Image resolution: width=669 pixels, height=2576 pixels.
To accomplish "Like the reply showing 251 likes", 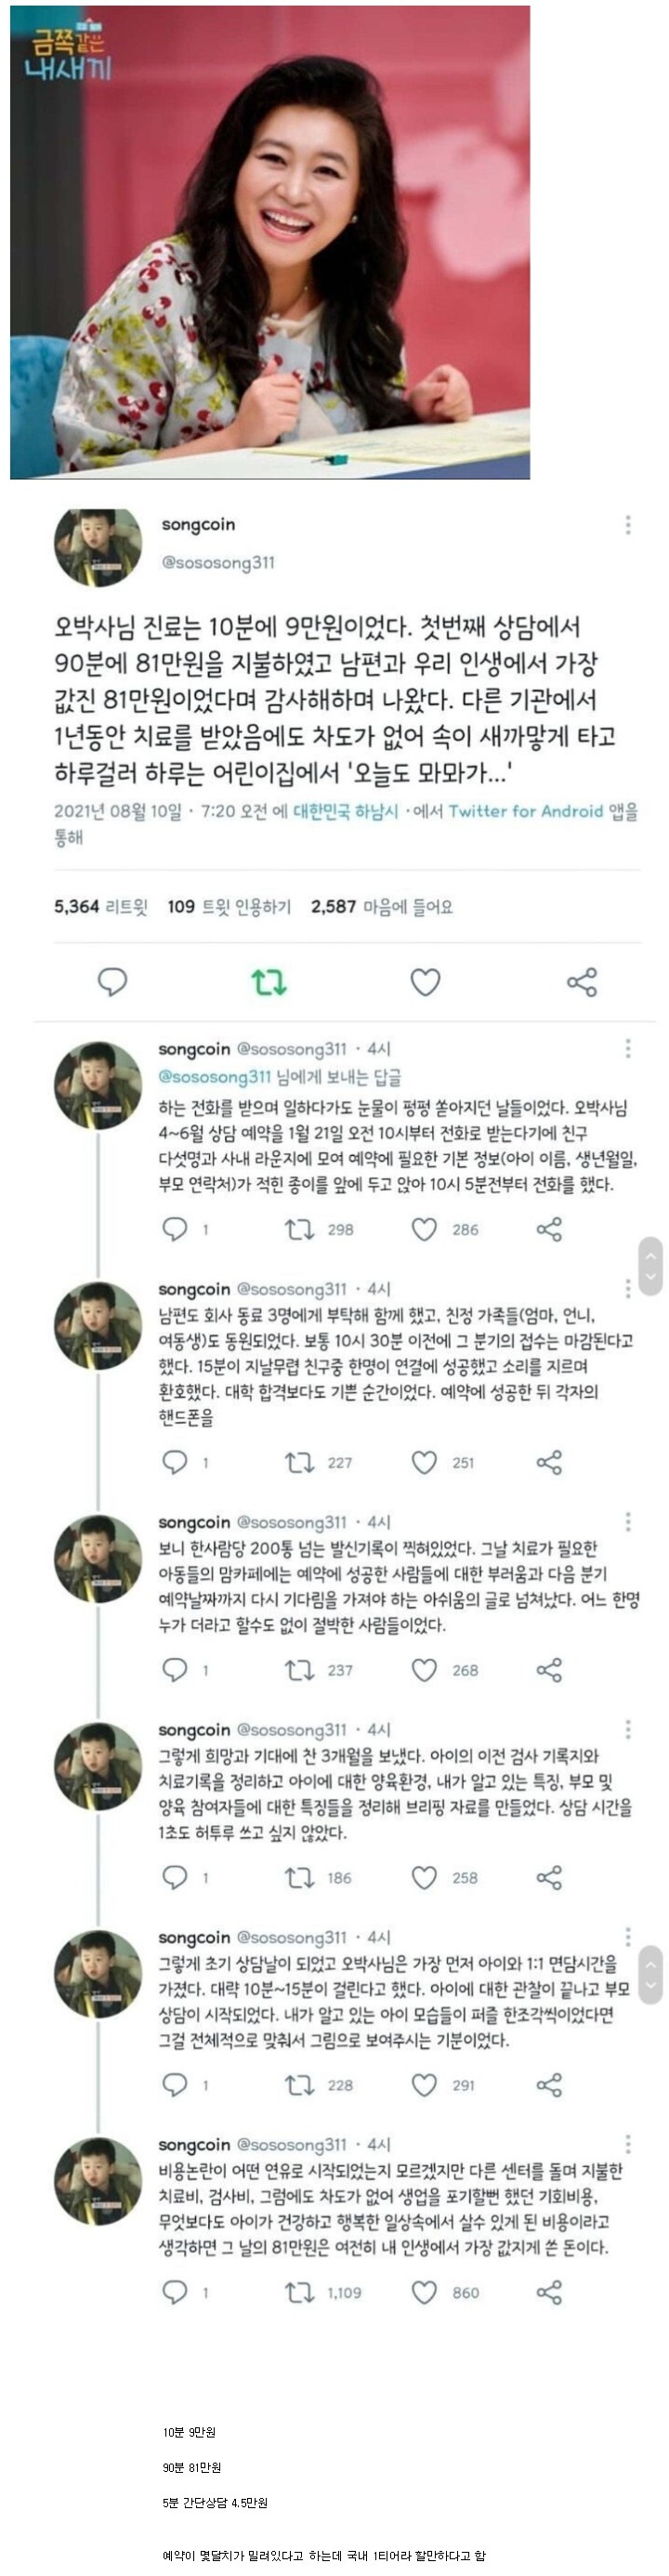I will click(x=425, y=1462).
